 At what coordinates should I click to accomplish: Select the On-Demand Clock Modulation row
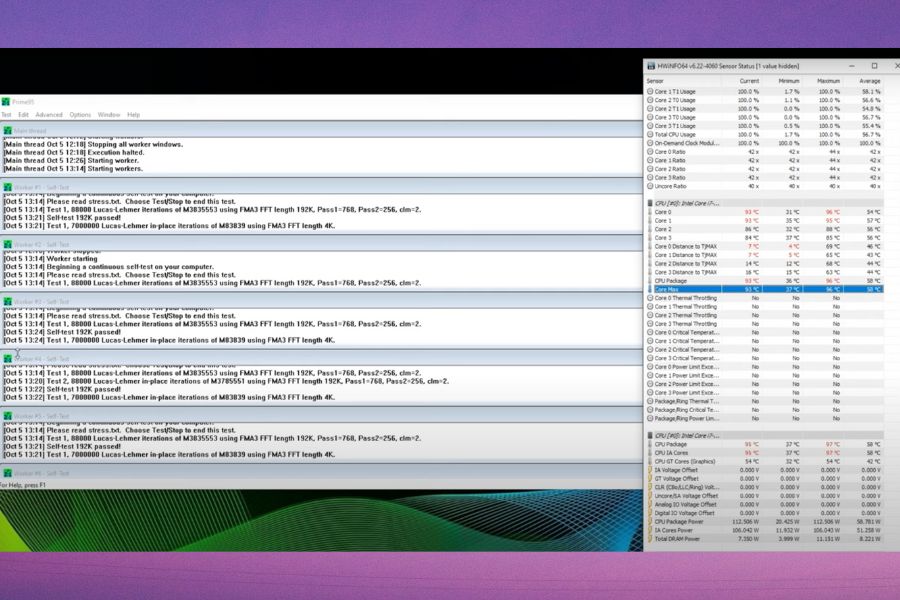coord(765,143)
